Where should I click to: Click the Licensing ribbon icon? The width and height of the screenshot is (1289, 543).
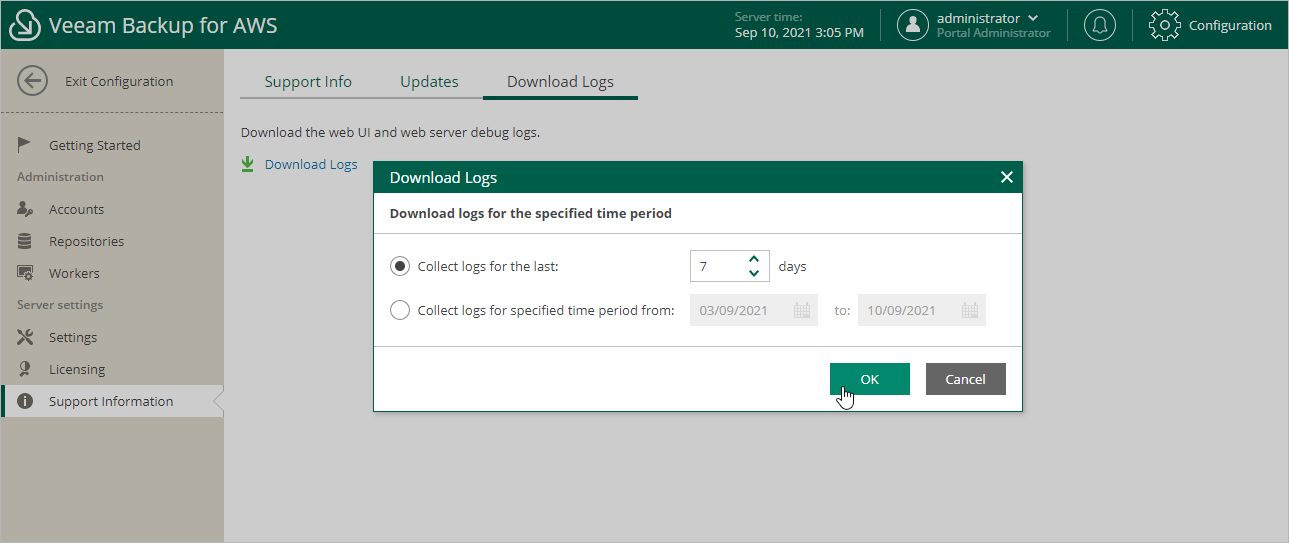[26, 369]
